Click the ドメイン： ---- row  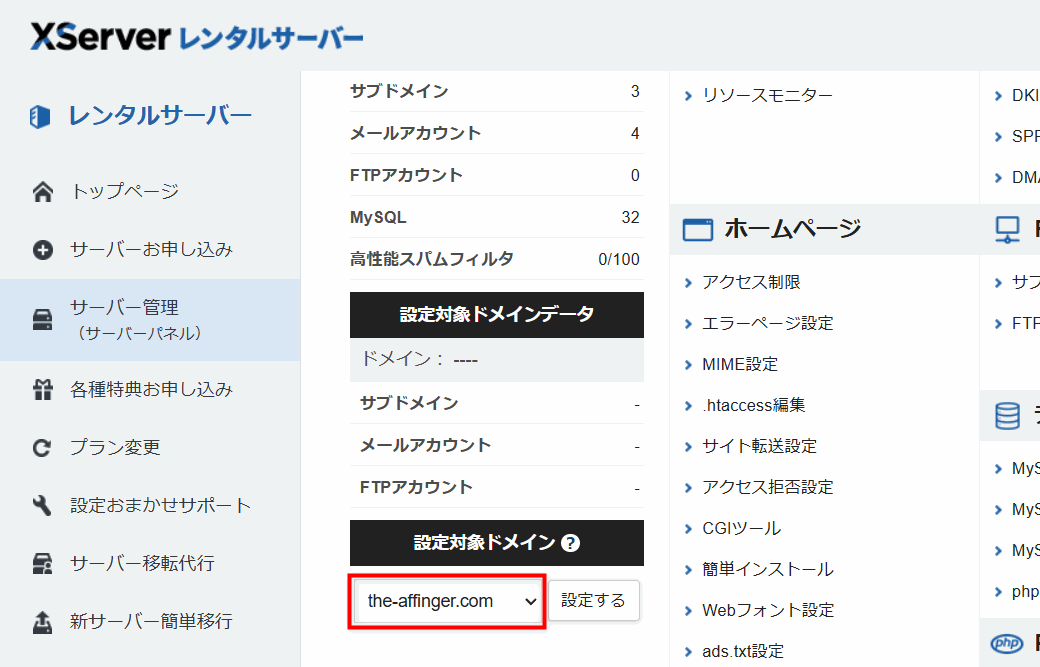(497, 360)
